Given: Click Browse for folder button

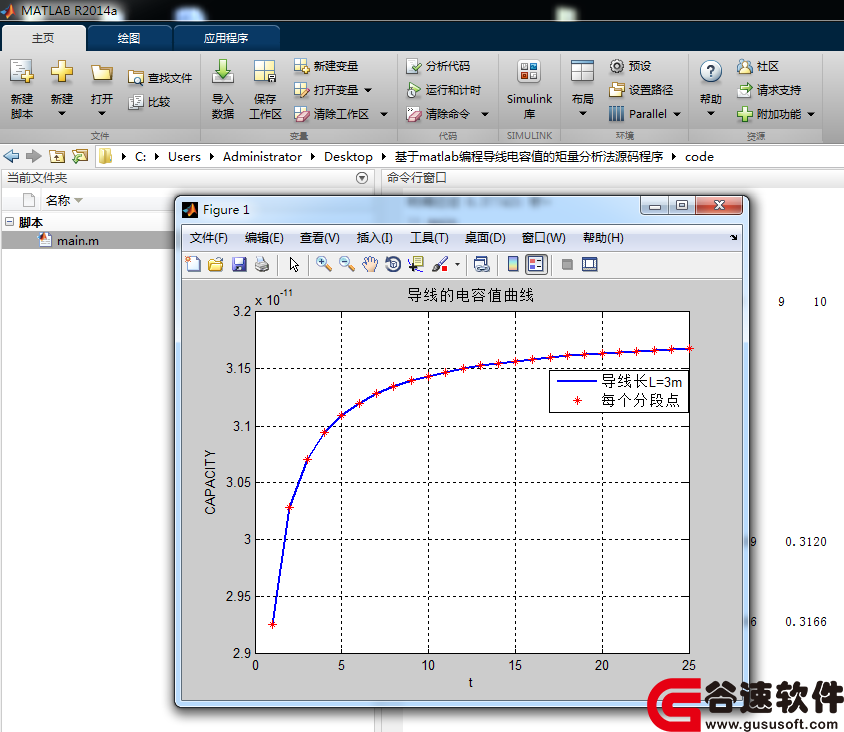Looking at the screenshot, I should click(x=80, y=157).
